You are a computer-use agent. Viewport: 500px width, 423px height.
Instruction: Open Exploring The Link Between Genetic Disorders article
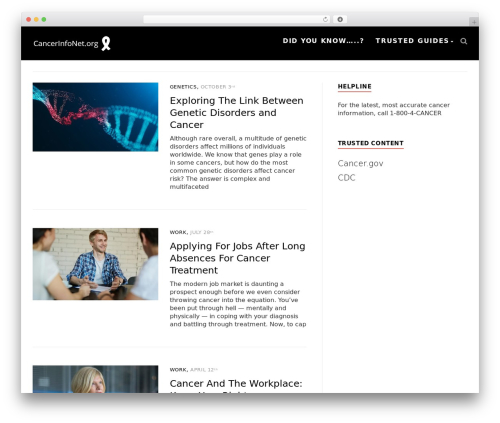237,113
